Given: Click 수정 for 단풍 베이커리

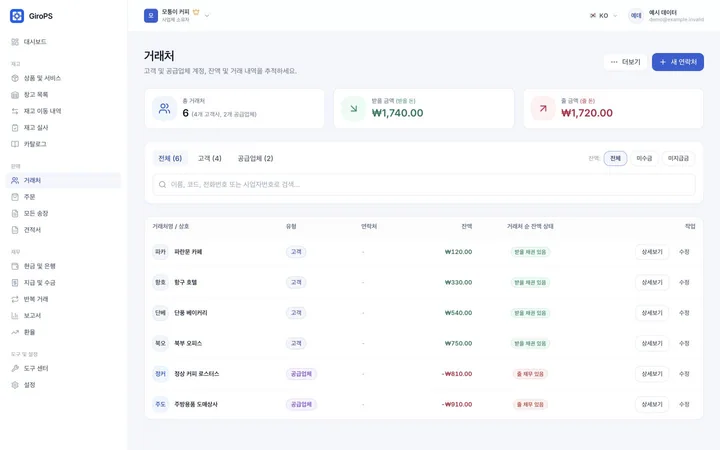Looking at the screenshot, I should [x=684, y=313].
